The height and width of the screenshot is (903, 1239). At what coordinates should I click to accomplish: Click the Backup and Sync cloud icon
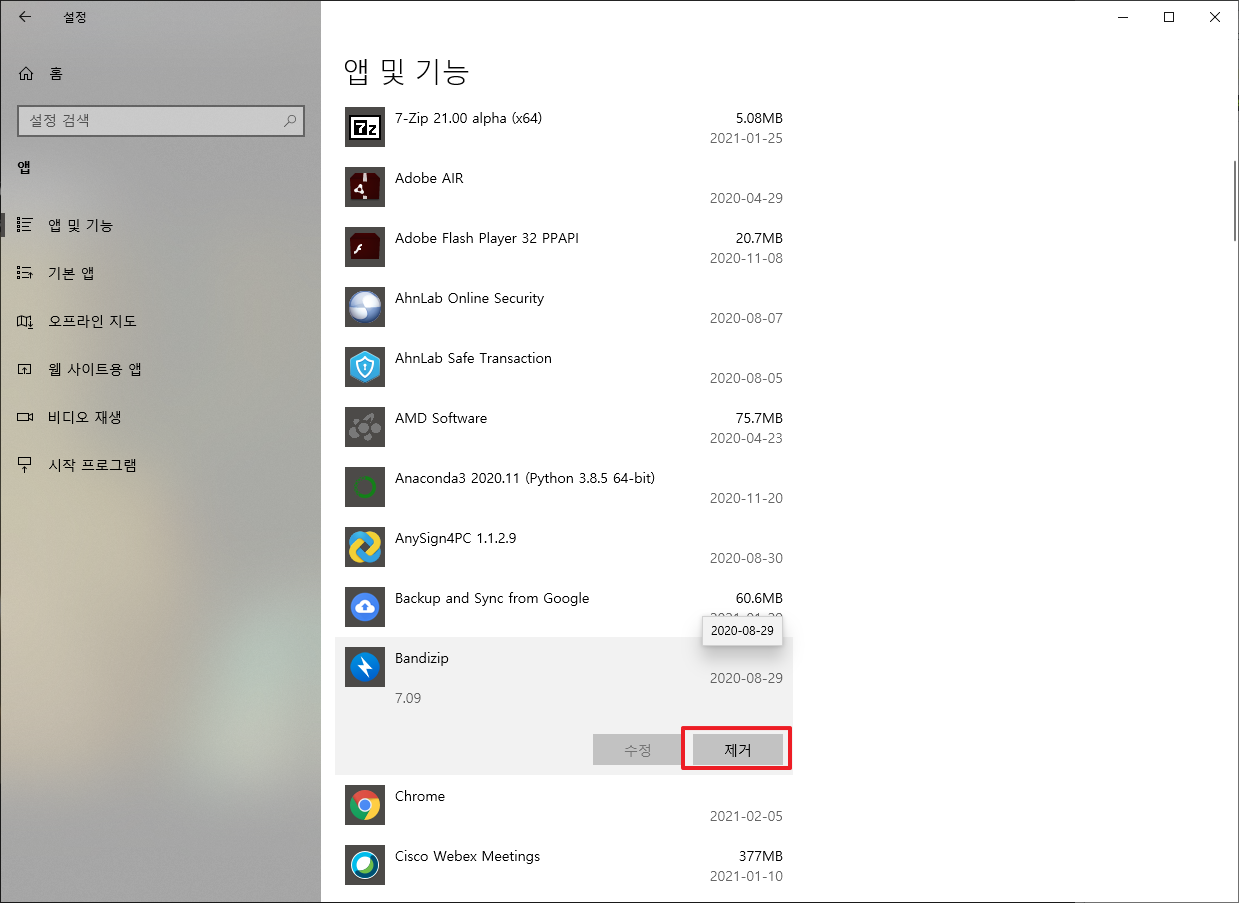364,607
